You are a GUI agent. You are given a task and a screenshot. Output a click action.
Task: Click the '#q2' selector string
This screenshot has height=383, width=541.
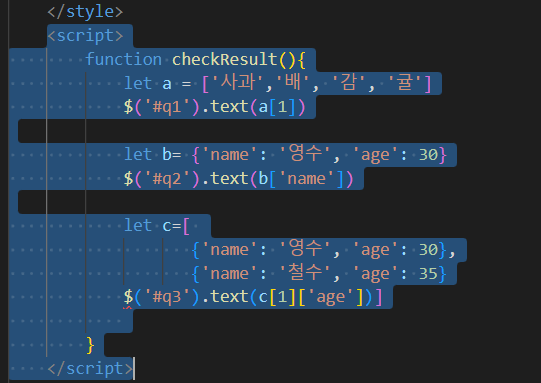click(x=167, y=179)
